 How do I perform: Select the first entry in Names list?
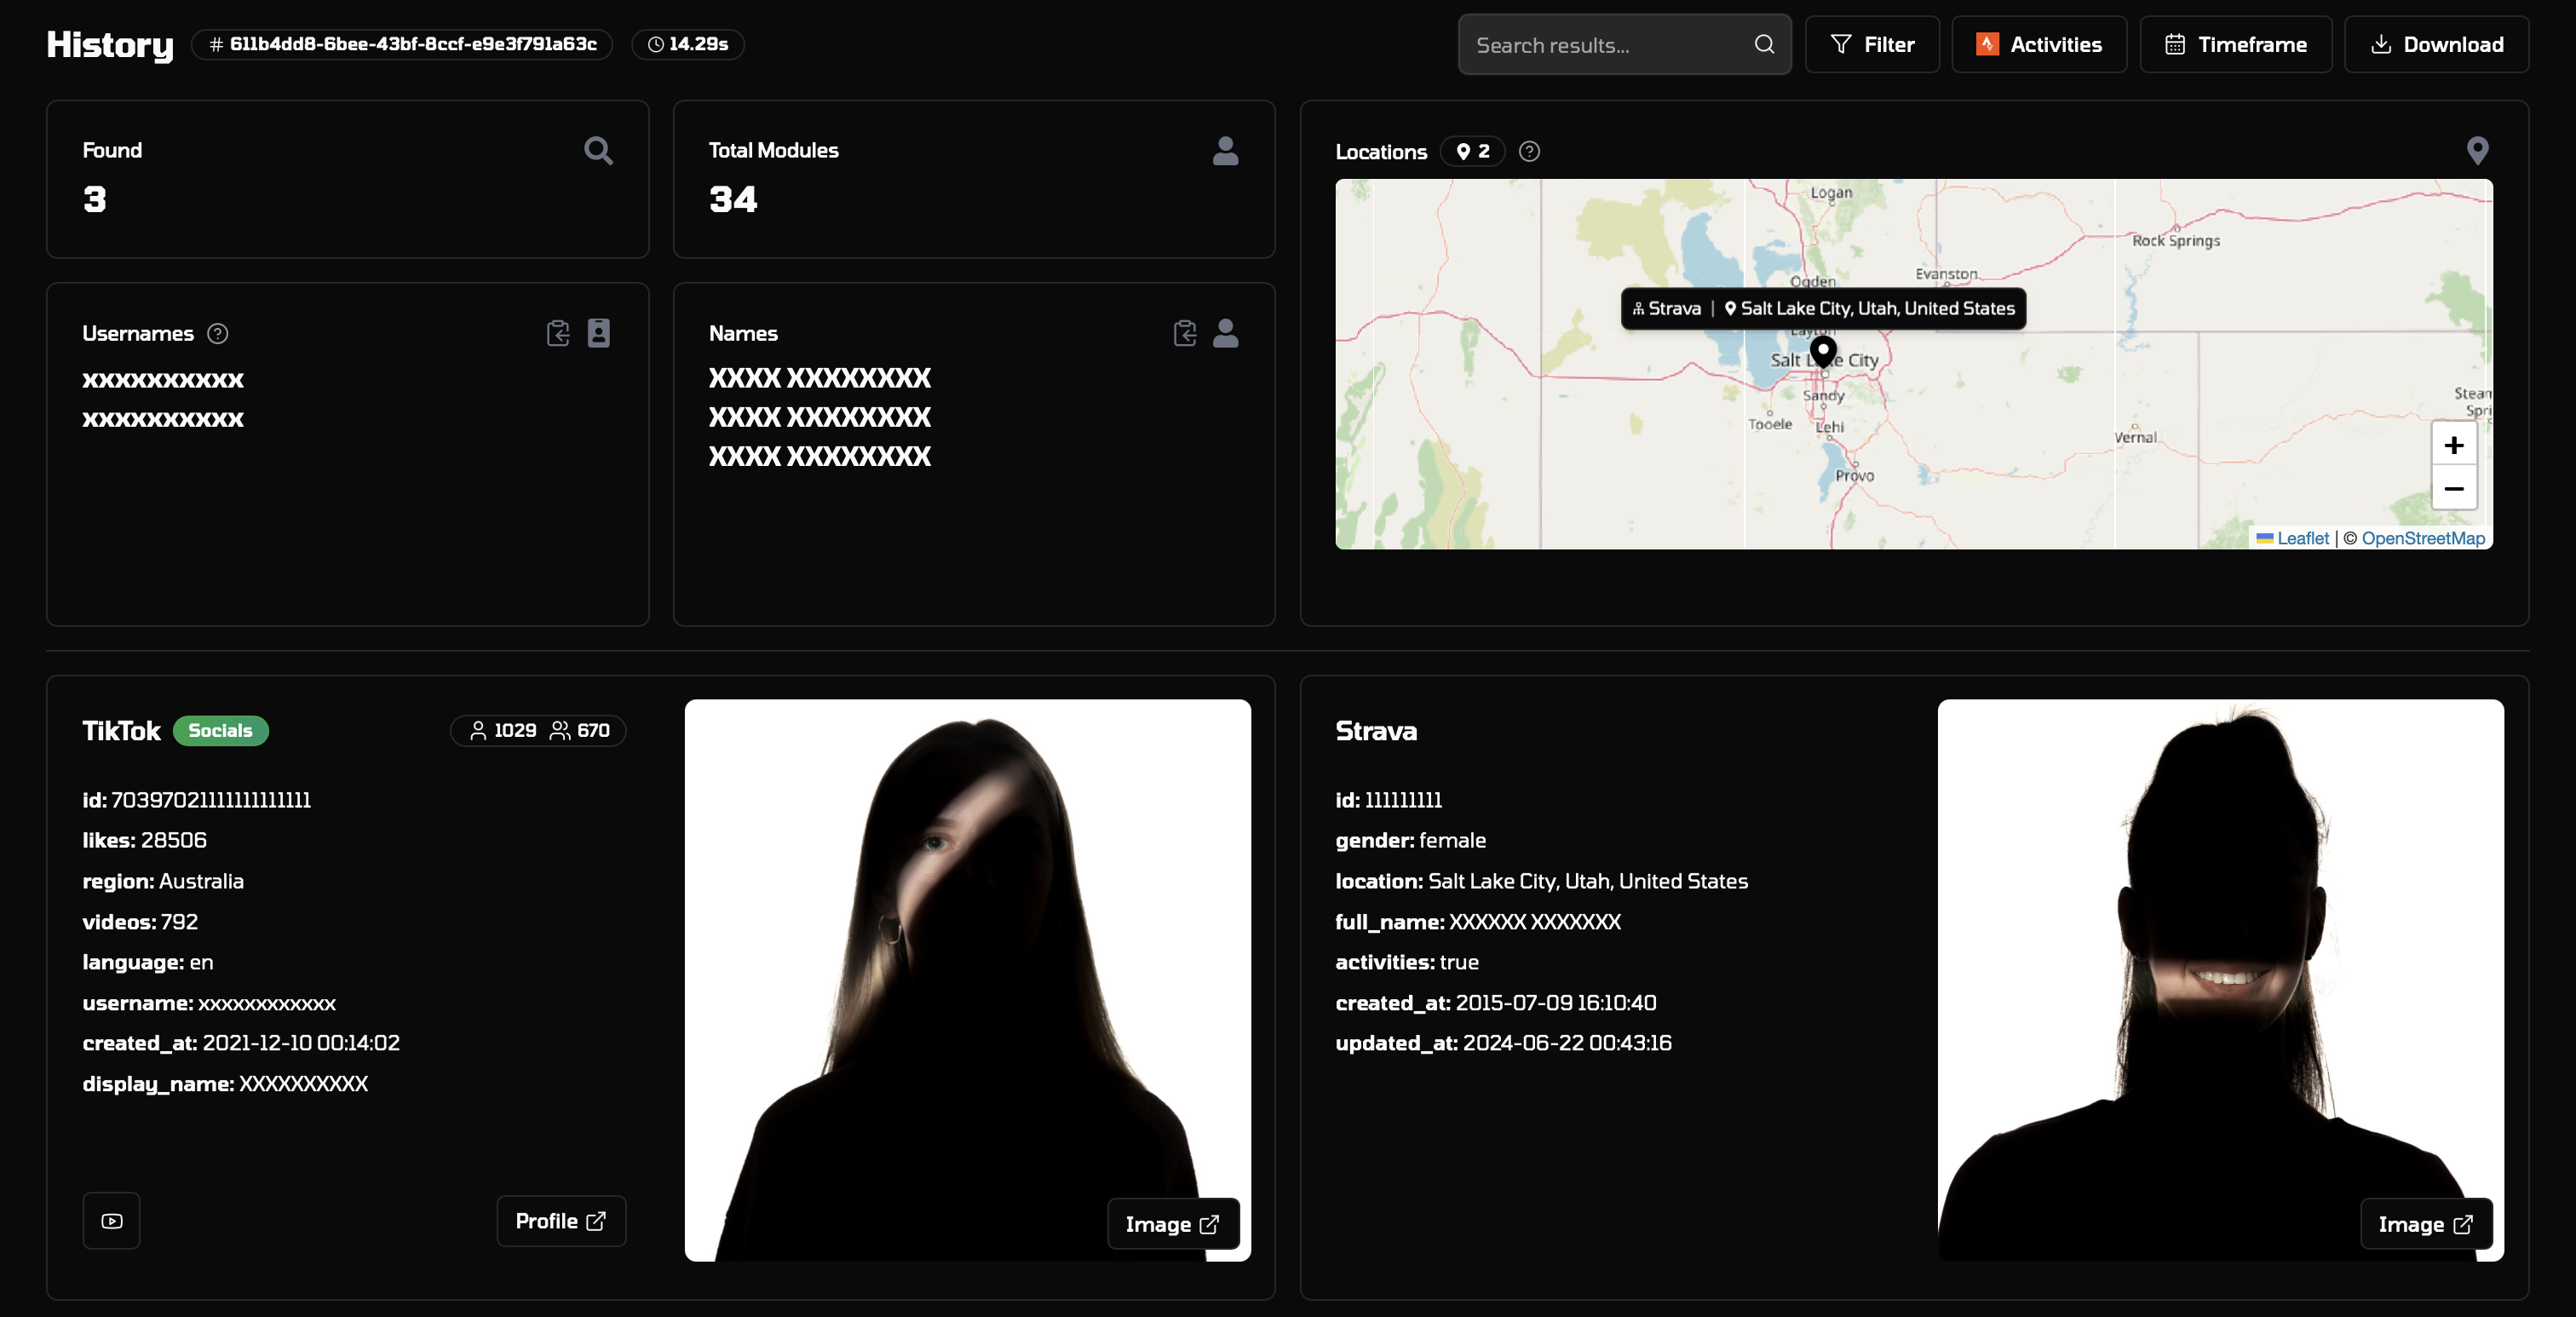click(820, 378)
